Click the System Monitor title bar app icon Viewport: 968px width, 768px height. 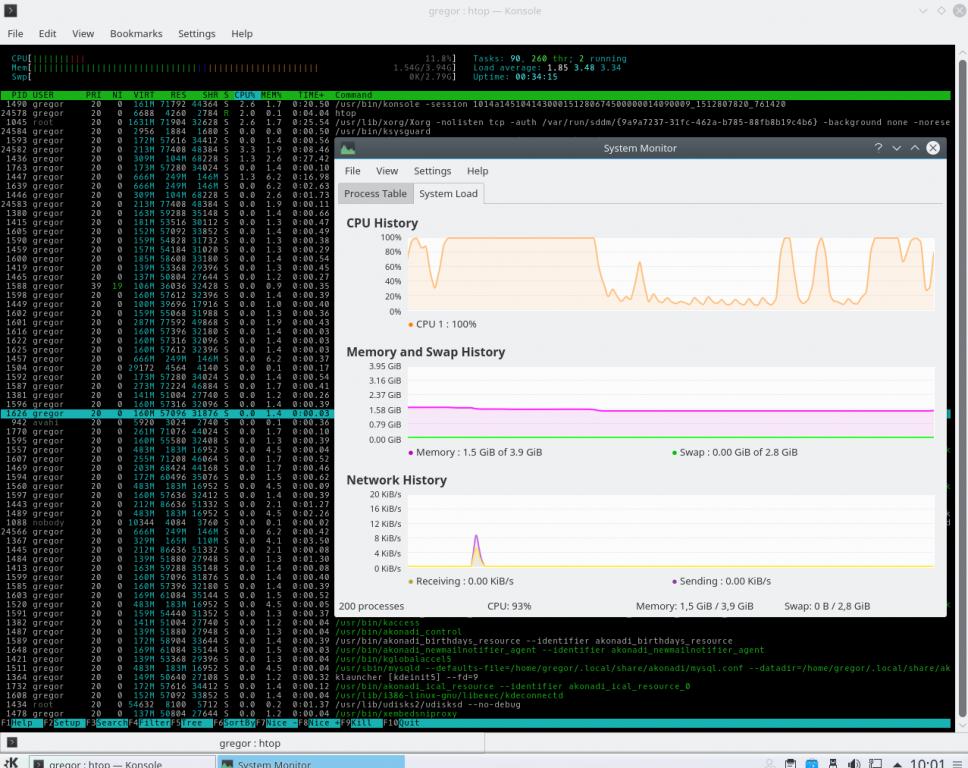click(347, 148)
